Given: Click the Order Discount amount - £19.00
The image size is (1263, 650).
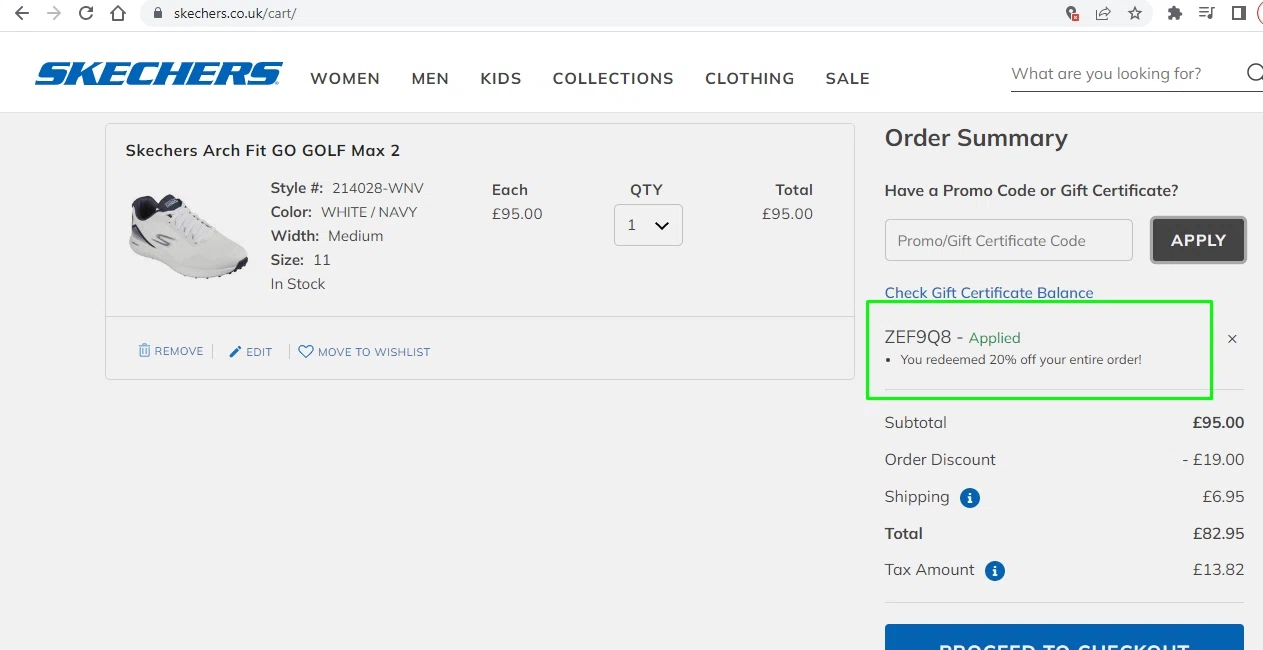Looking at the screenshot, I should click(x=1213, y=460).
